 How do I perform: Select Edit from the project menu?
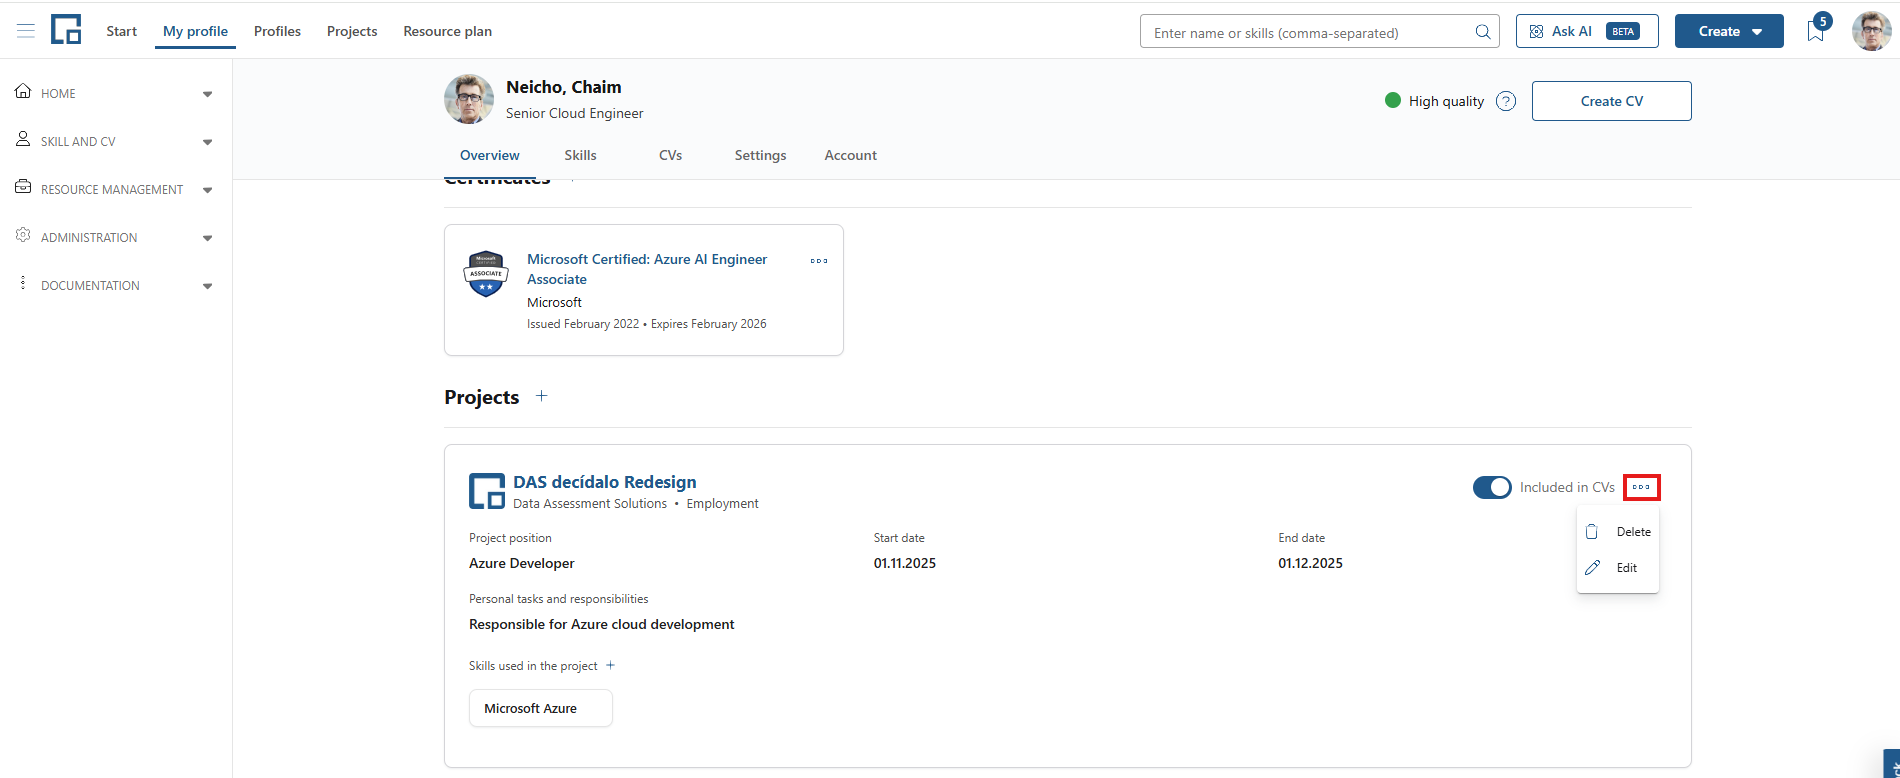(x=1618, y=568)
